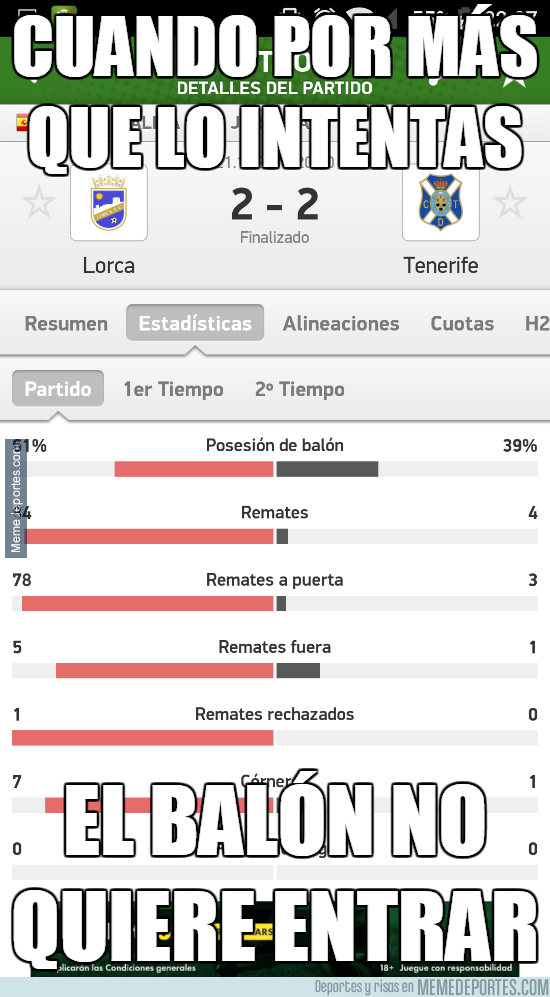The image size is (550, 997).
Task: Tap the Lorca team crest icon
Action: tap(109, 203)
